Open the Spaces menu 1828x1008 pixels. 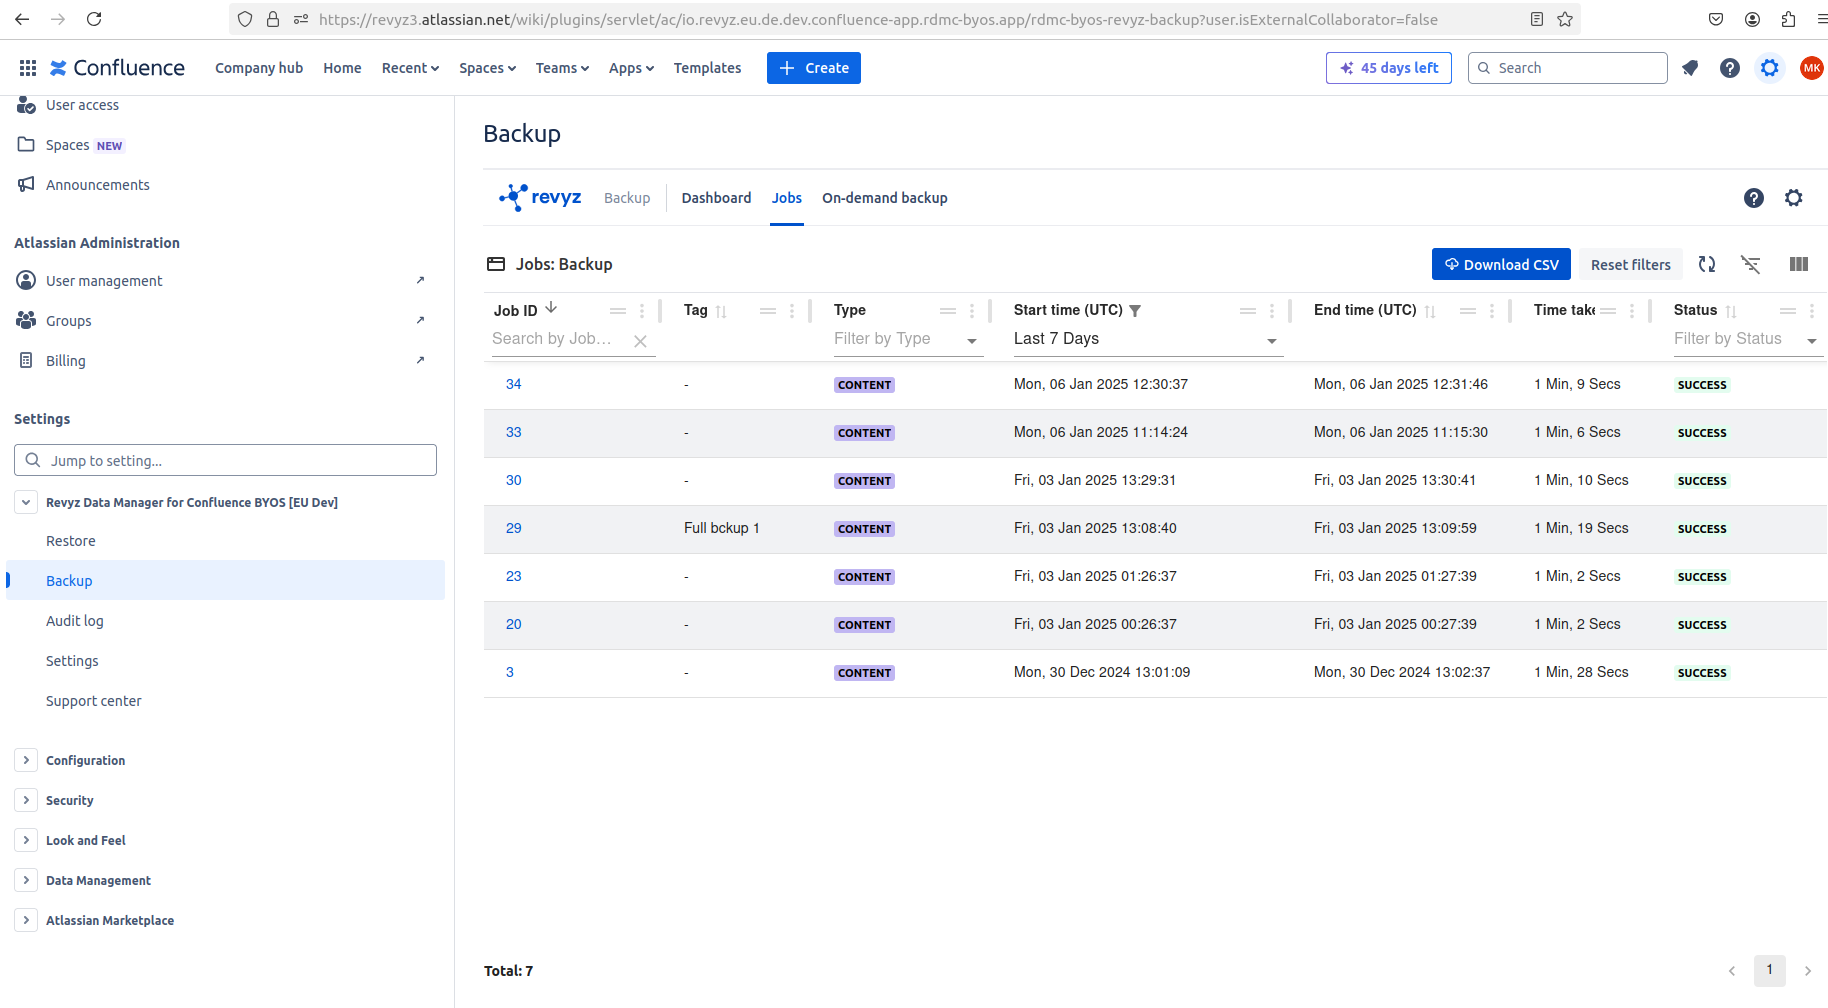(487, 68)
